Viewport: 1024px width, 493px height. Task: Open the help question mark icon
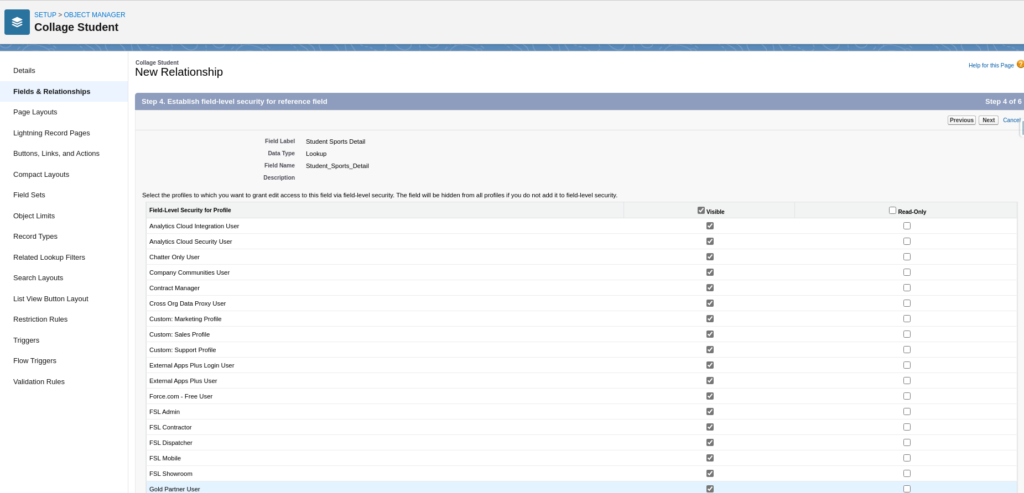[x=1020, y=64]
